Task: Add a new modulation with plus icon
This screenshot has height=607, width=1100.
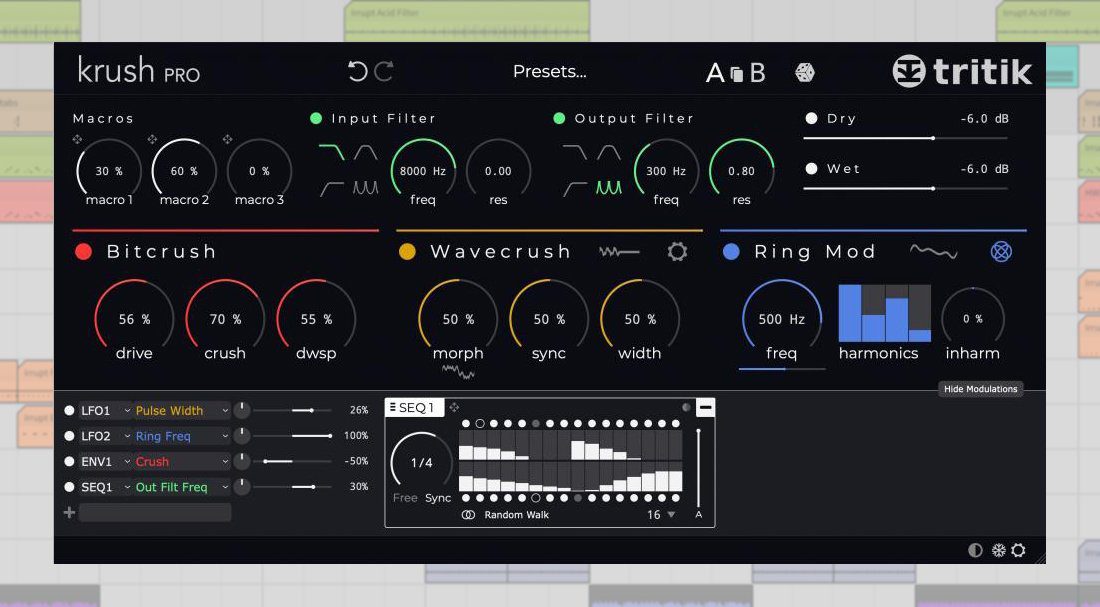Action: pos(69,512)
